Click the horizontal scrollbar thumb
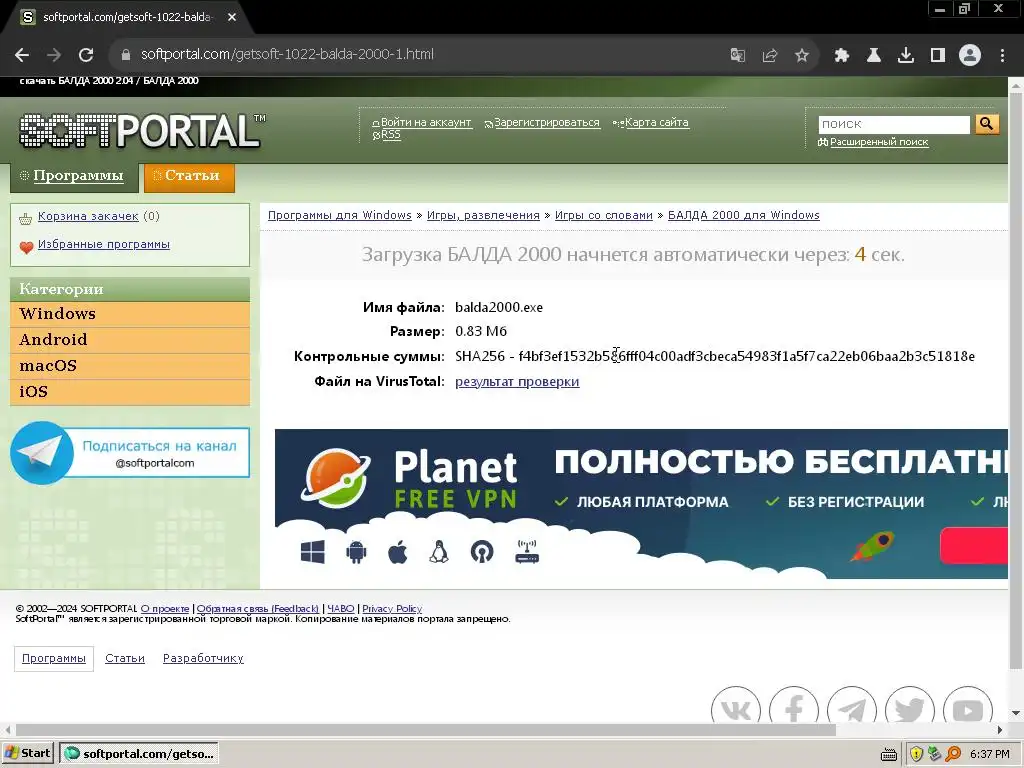The image size is (1024, 768). click(x=426, y=729)
